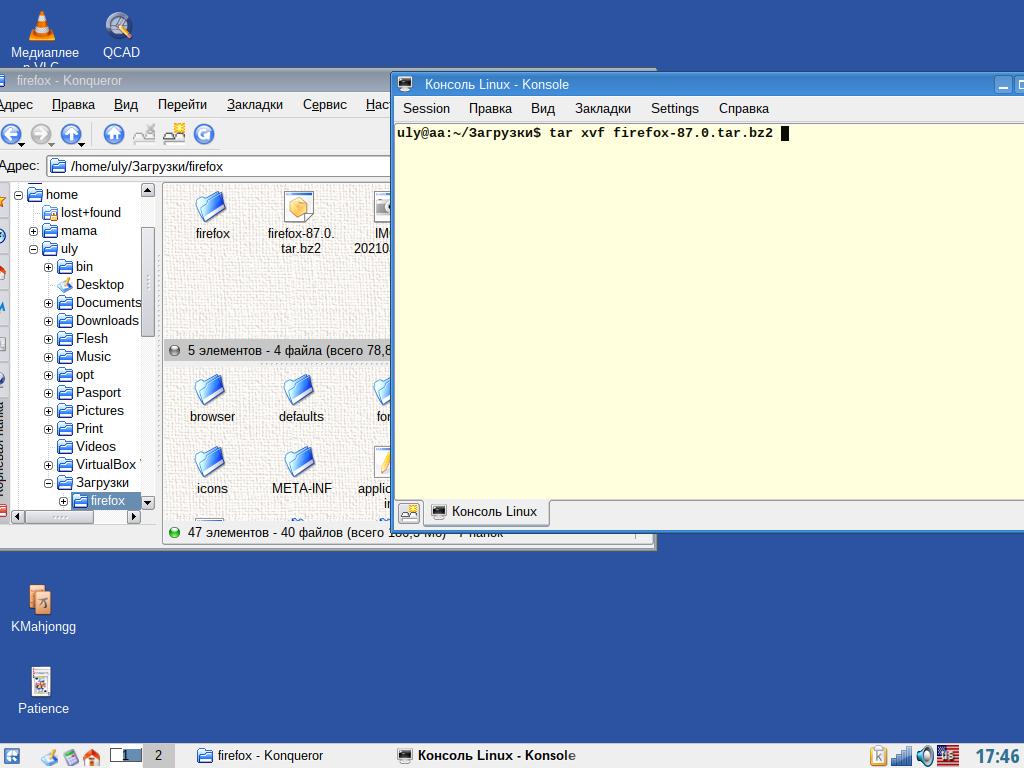
Task: Switch to firefox - Konqueror taskbar button
Action: pos(261,756)
